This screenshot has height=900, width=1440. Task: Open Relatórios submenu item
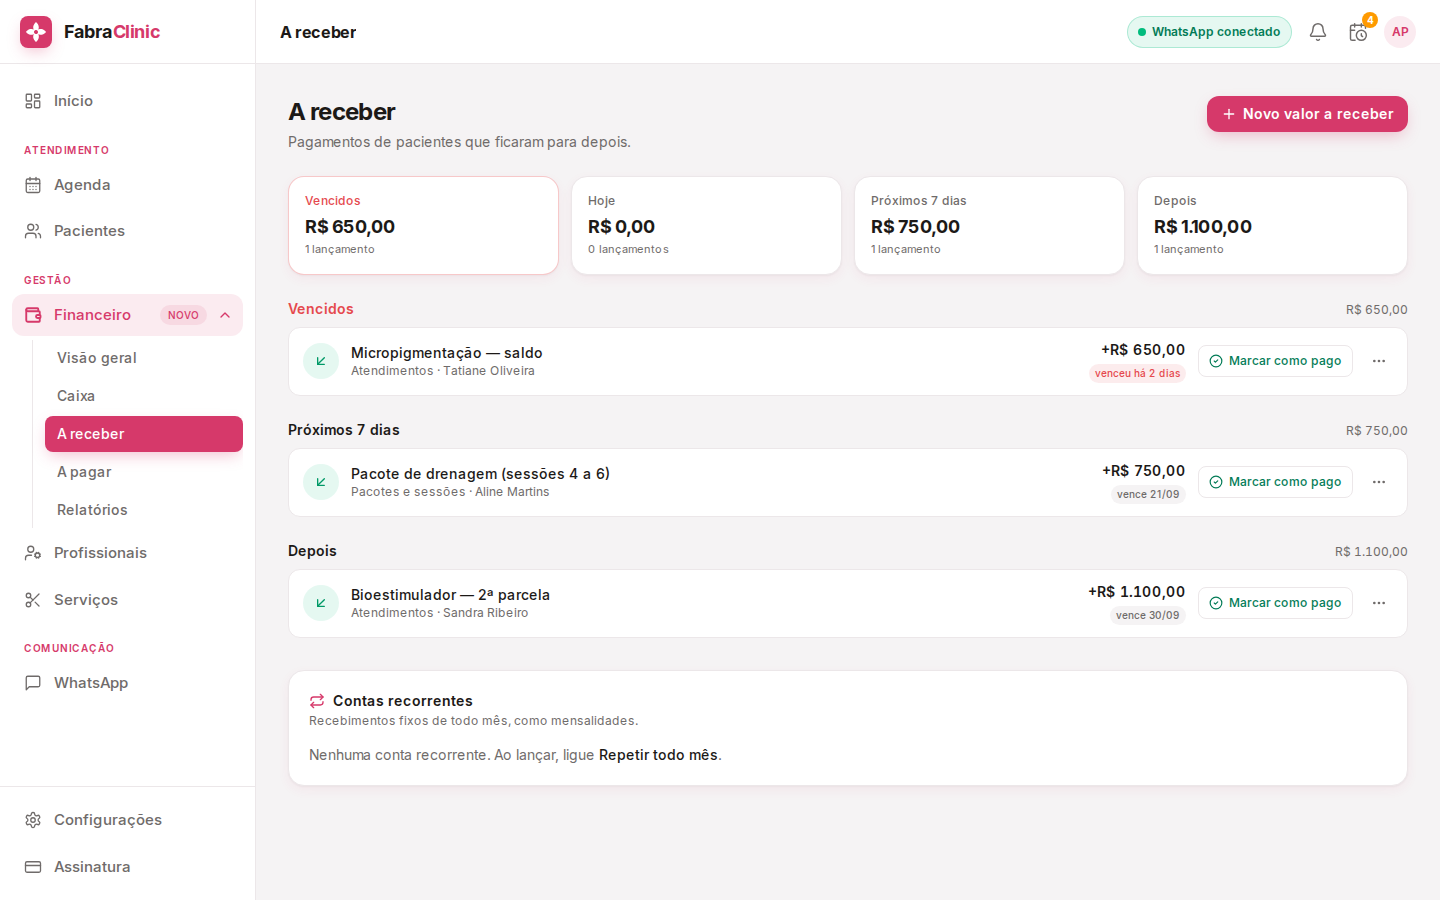[144, 510]
